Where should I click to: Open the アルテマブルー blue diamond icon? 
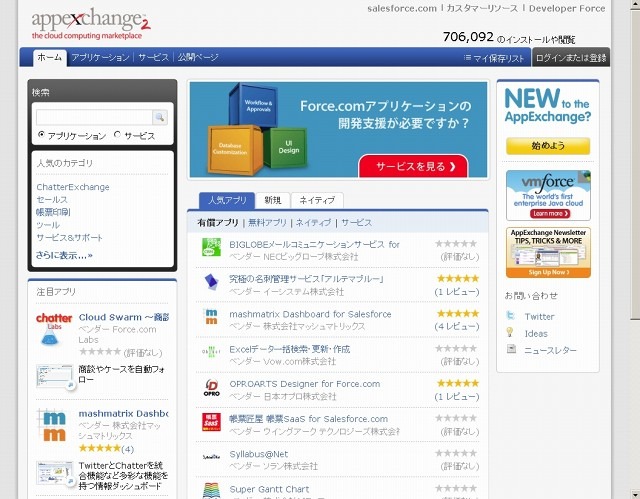coord(211,282)
